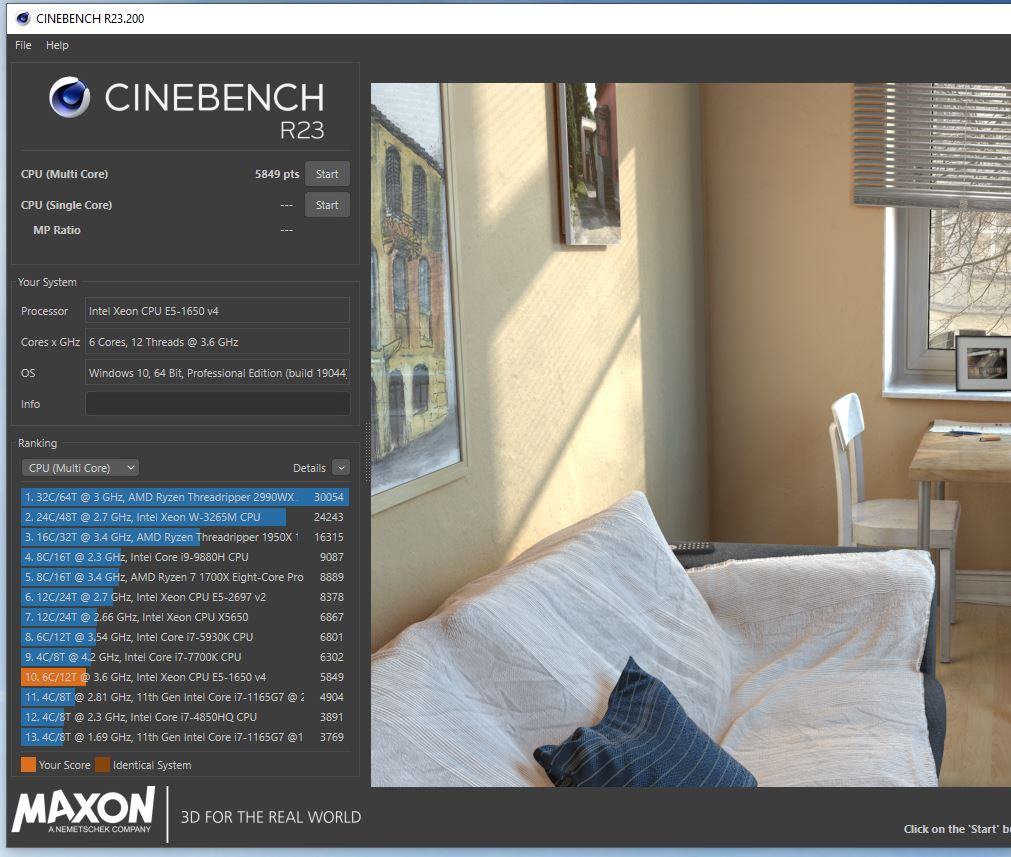Start the CPU Single Core test
Image resolution: width=1011 pixels, height=857 pixels.
[x=327, y=205]
